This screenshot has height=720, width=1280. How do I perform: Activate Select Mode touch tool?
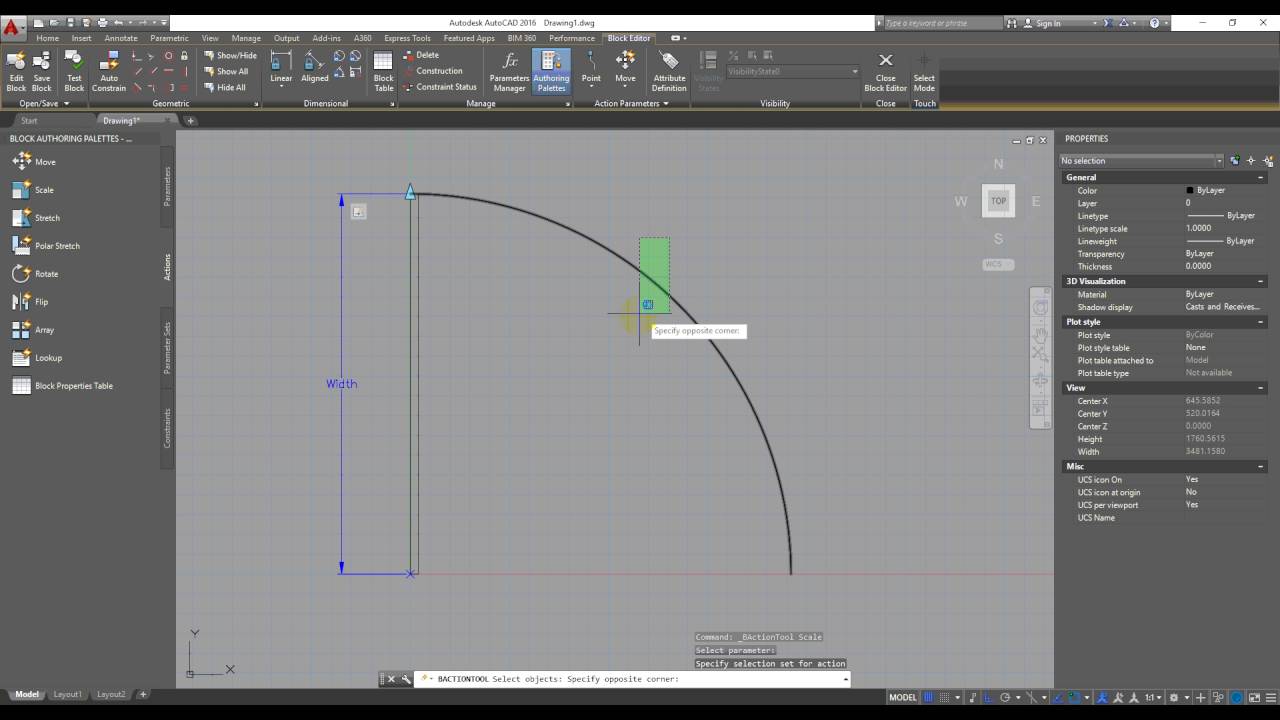click(x=924, y=71)
